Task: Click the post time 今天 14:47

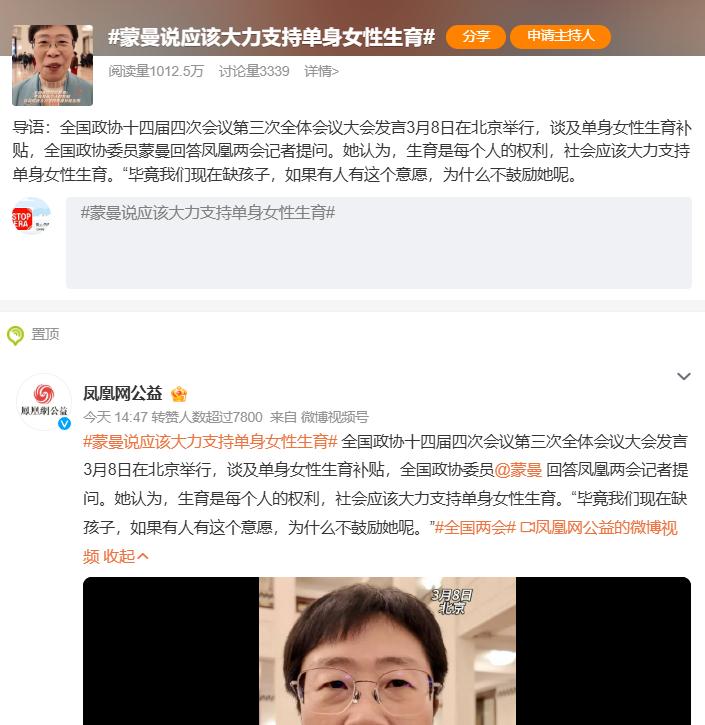Action: click(115, 417)
